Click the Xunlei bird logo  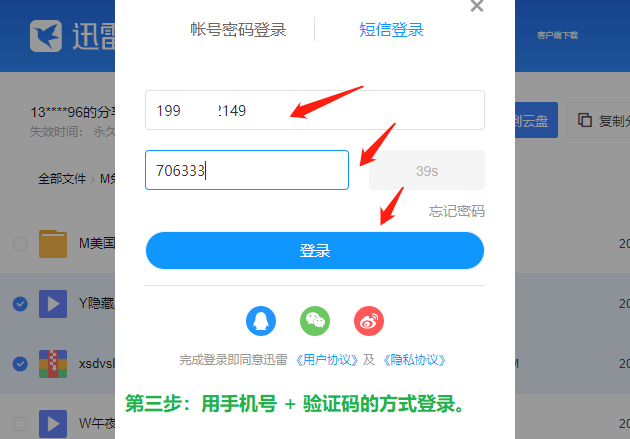coord(46,36)
